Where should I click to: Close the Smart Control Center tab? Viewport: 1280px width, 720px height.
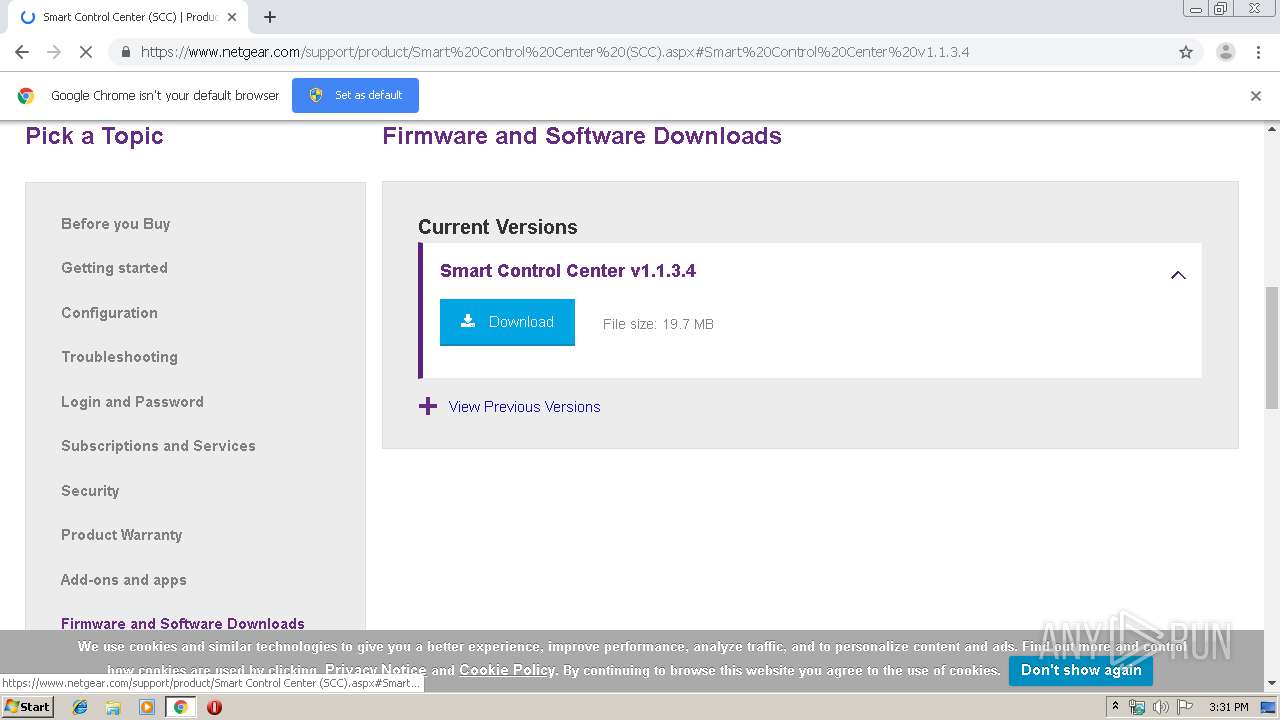point(233,17)
